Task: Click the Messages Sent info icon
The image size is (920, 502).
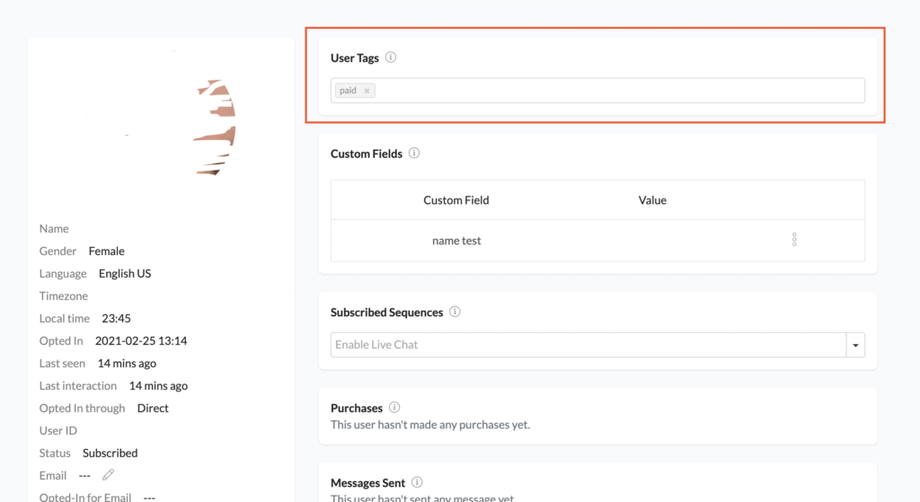Action: click(417, 483)
